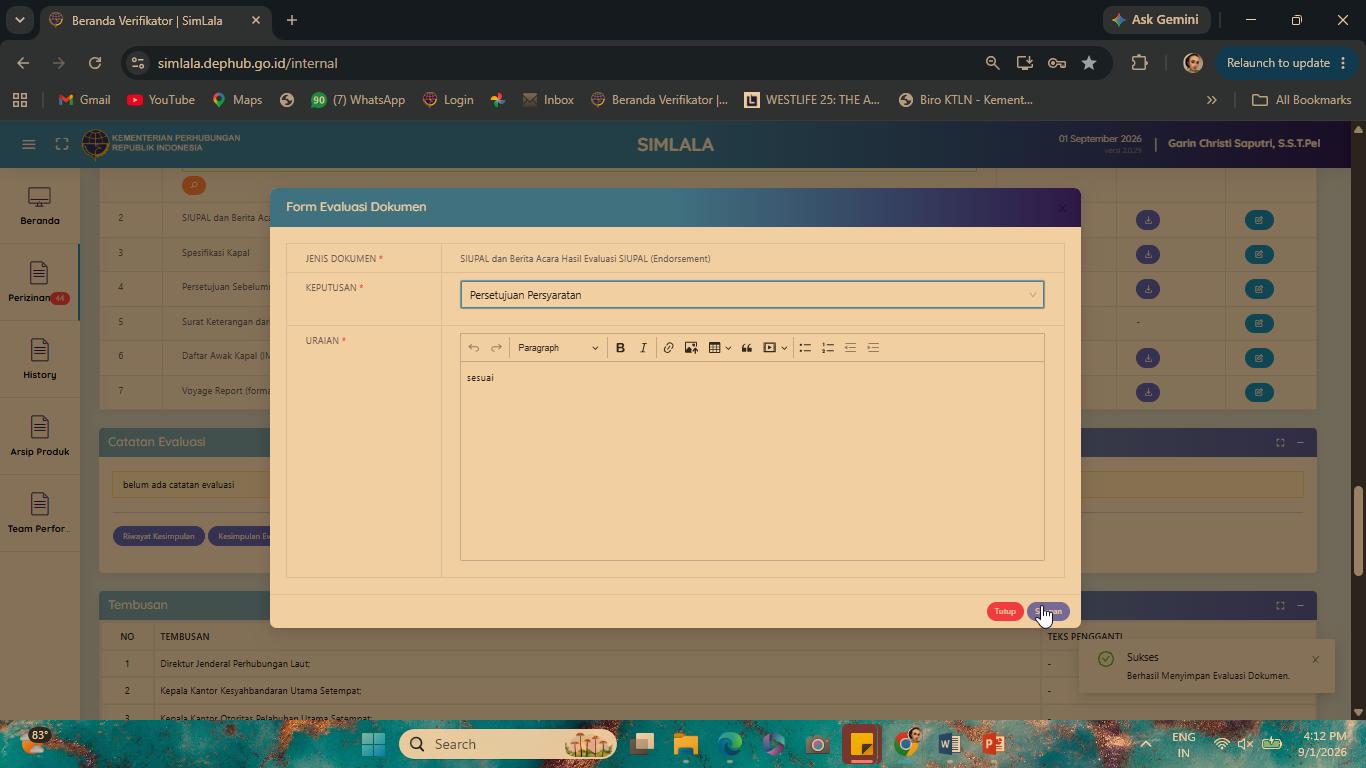This screenshot has height=768, width=1366.
Task: Open the Keputusan dropdown
Action: tap(752, 295)
